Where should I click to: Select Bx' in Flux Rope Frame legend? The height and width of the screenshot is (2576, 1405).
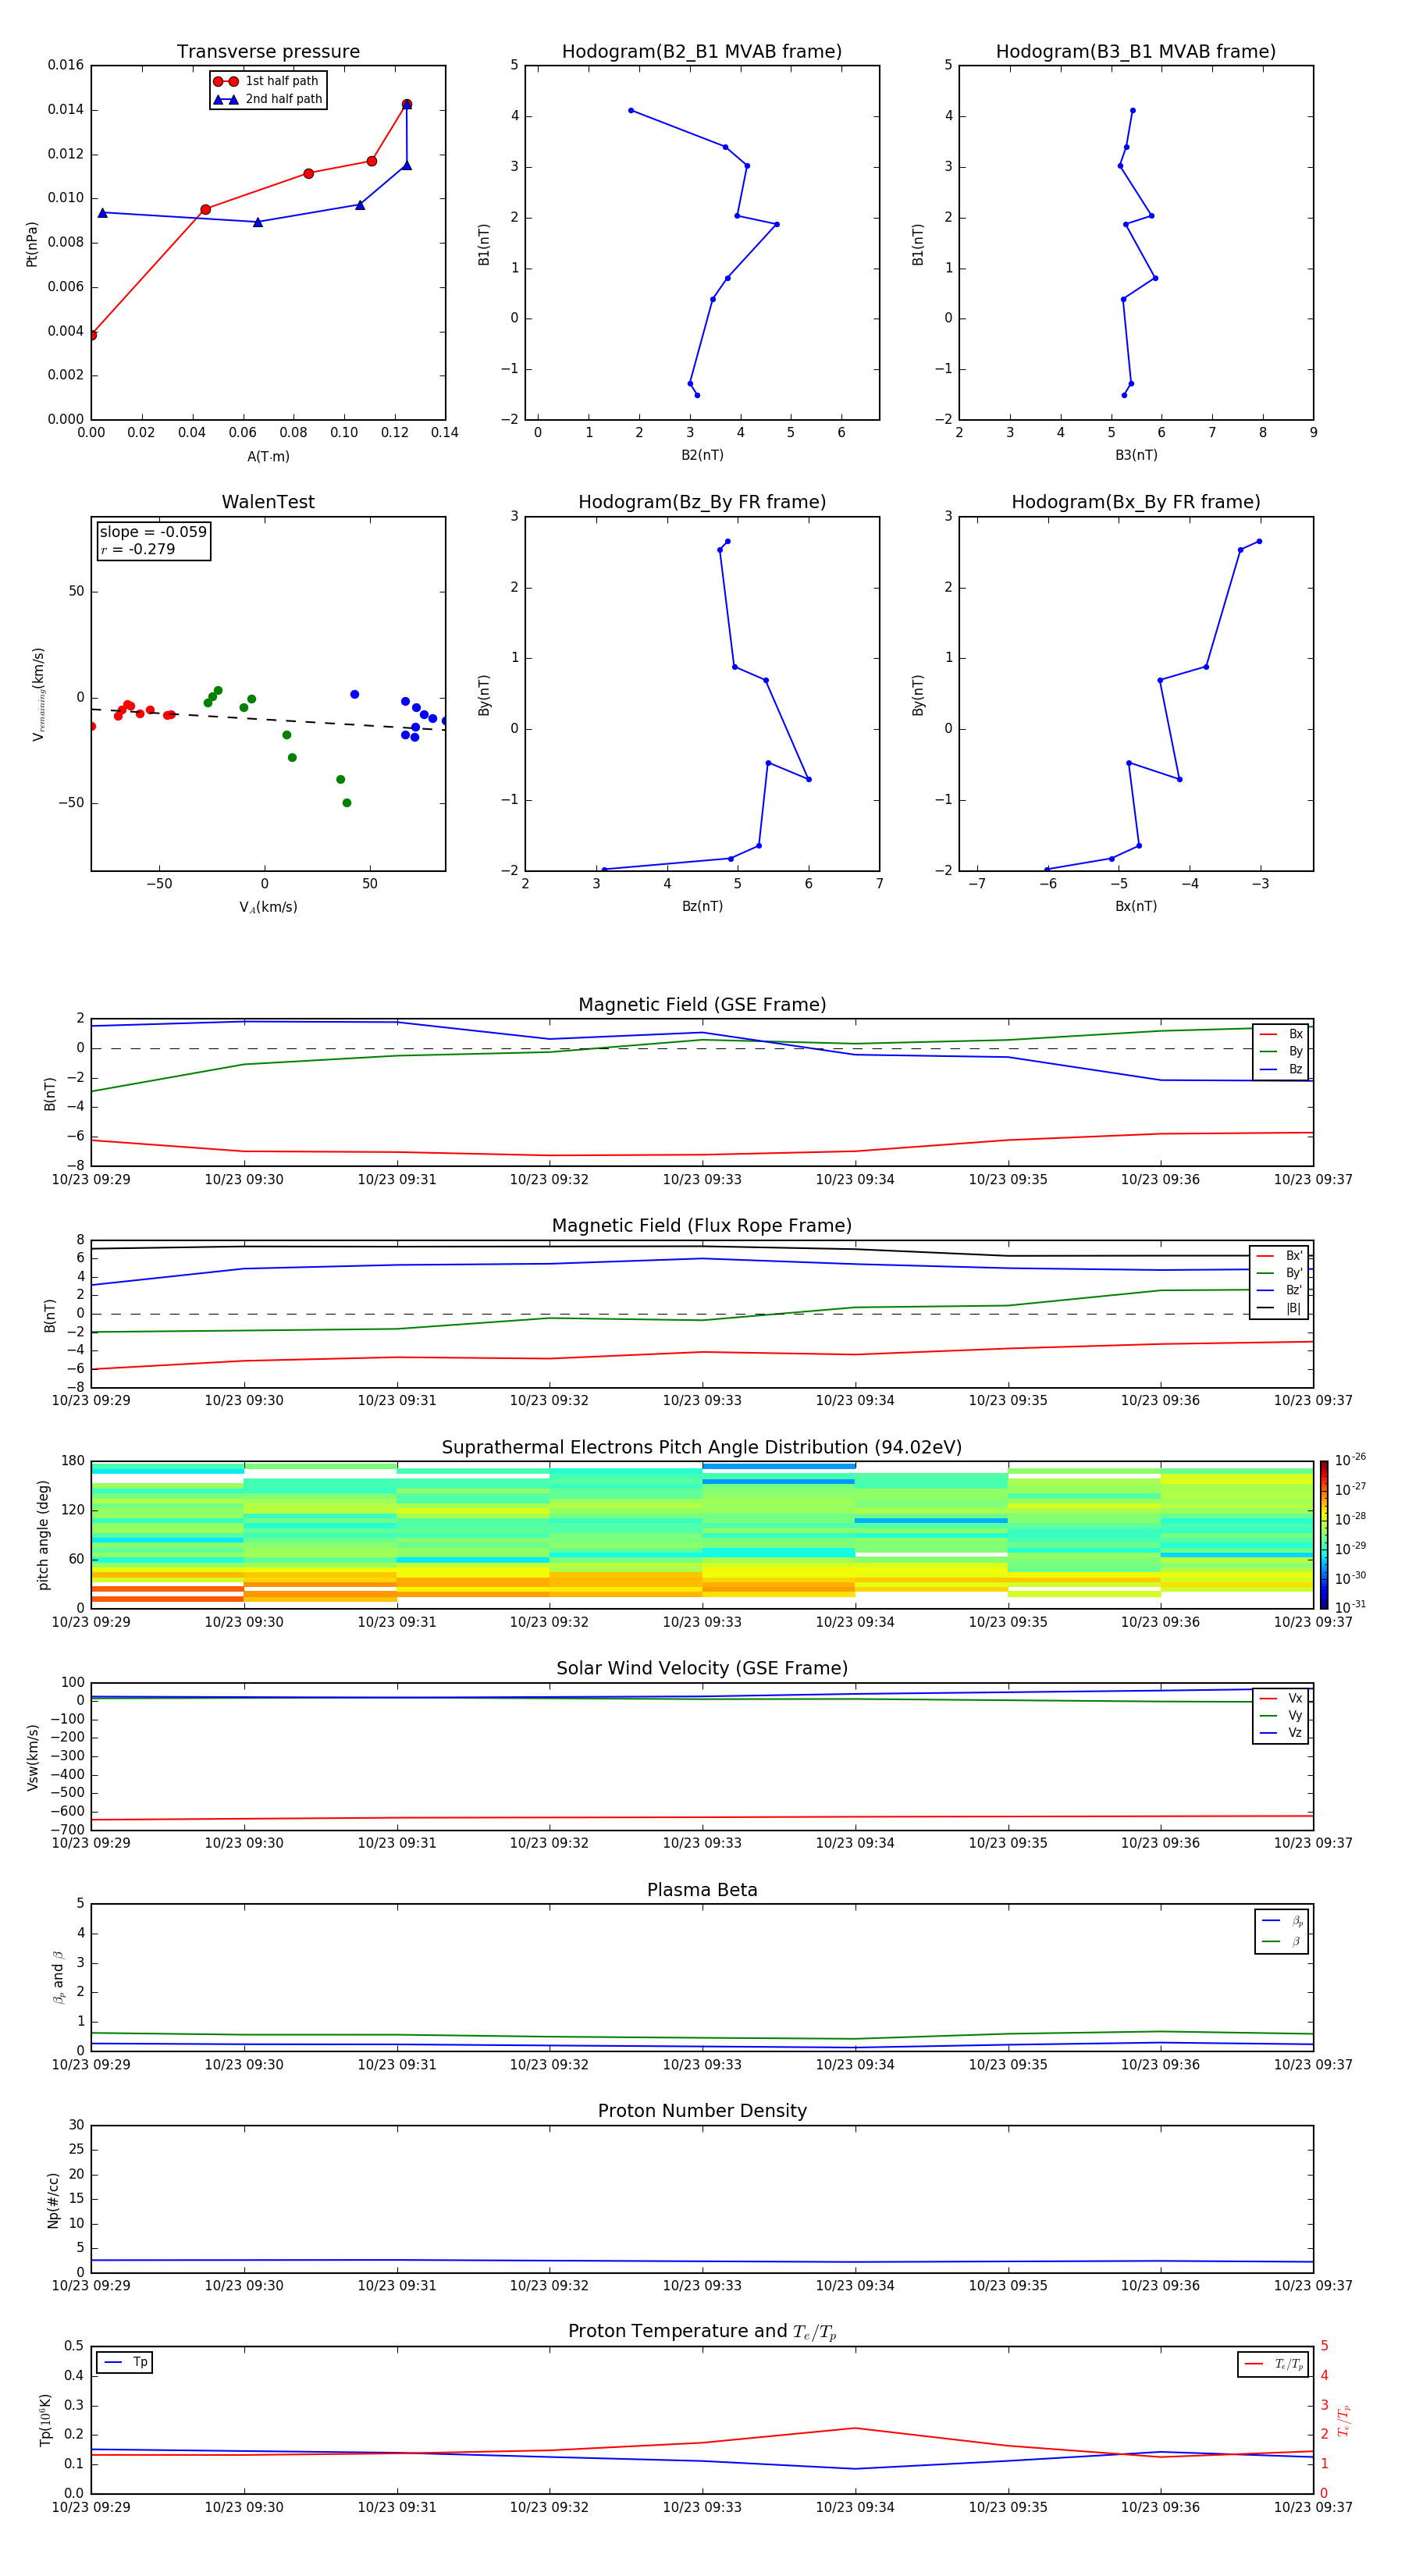click(1279, 1256)
